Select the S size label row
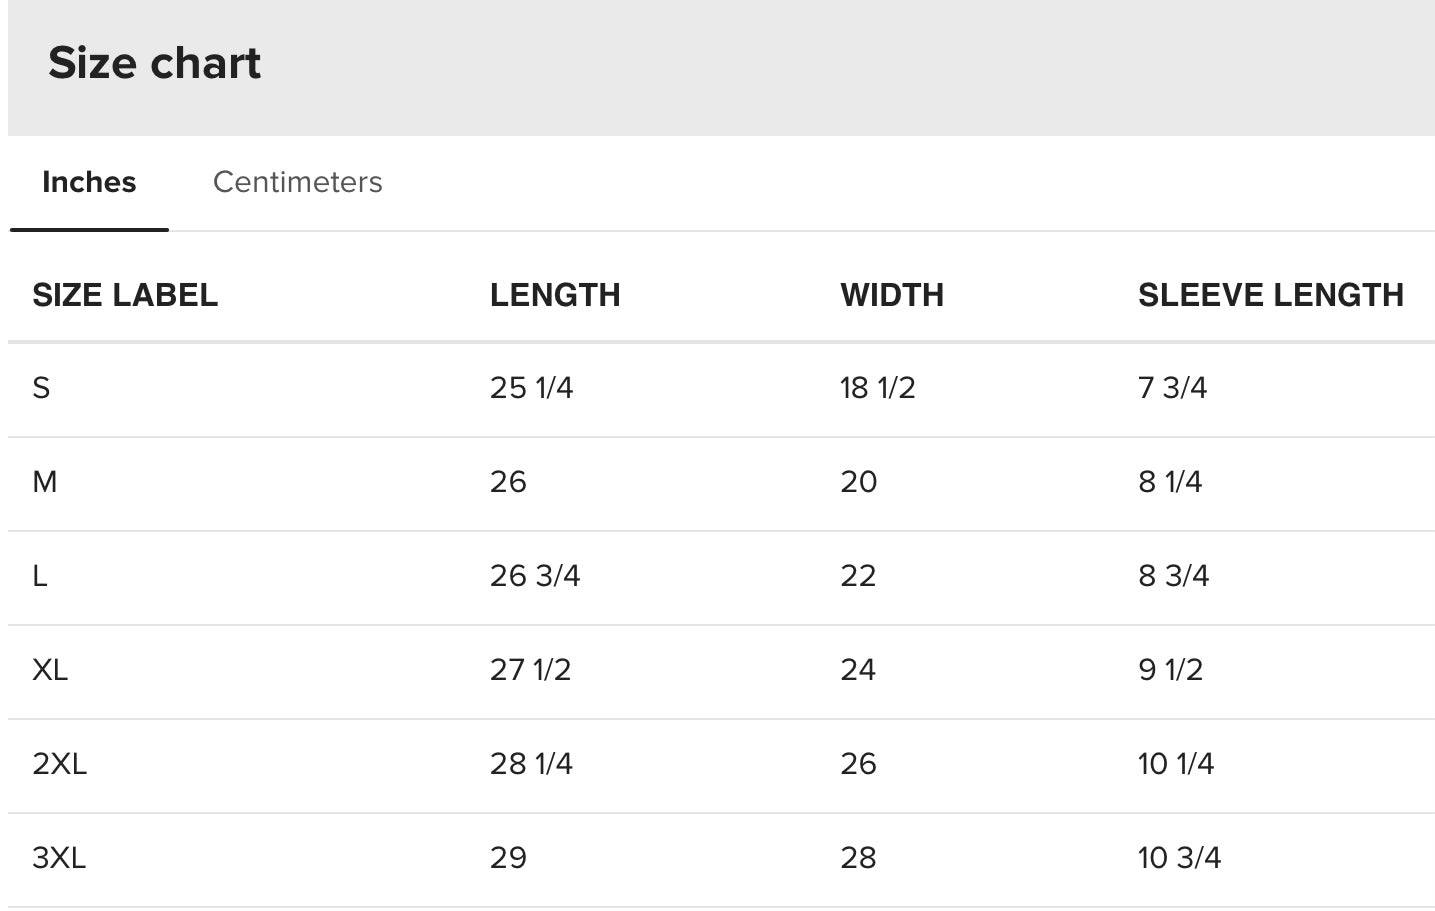The image size is (1435, 911). (x=721, y=388)
